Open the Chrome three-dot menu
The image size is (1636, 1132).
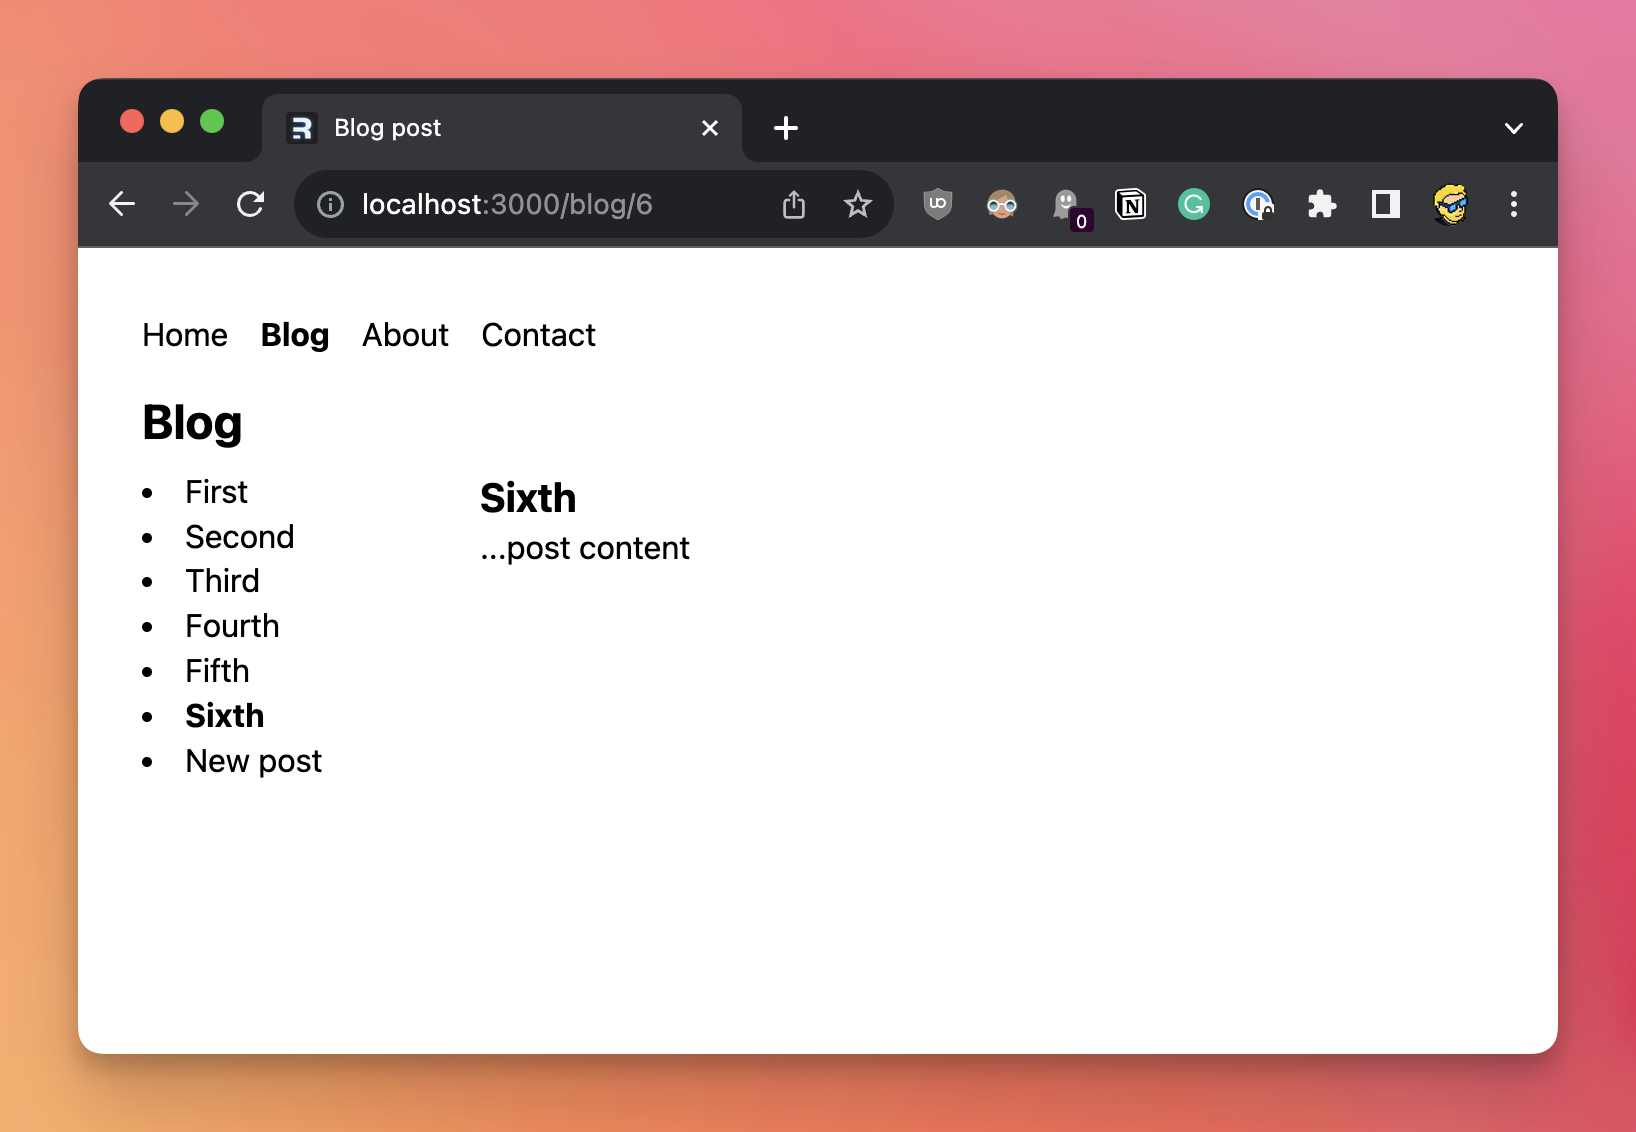click(x=1513, y=205)
